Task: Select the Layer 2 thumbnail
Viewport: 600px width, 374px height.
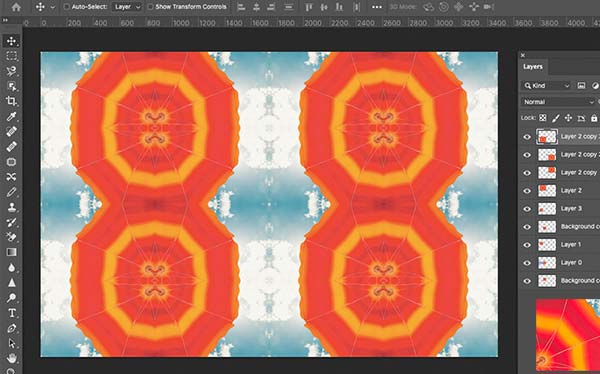Action: point(547,190)
